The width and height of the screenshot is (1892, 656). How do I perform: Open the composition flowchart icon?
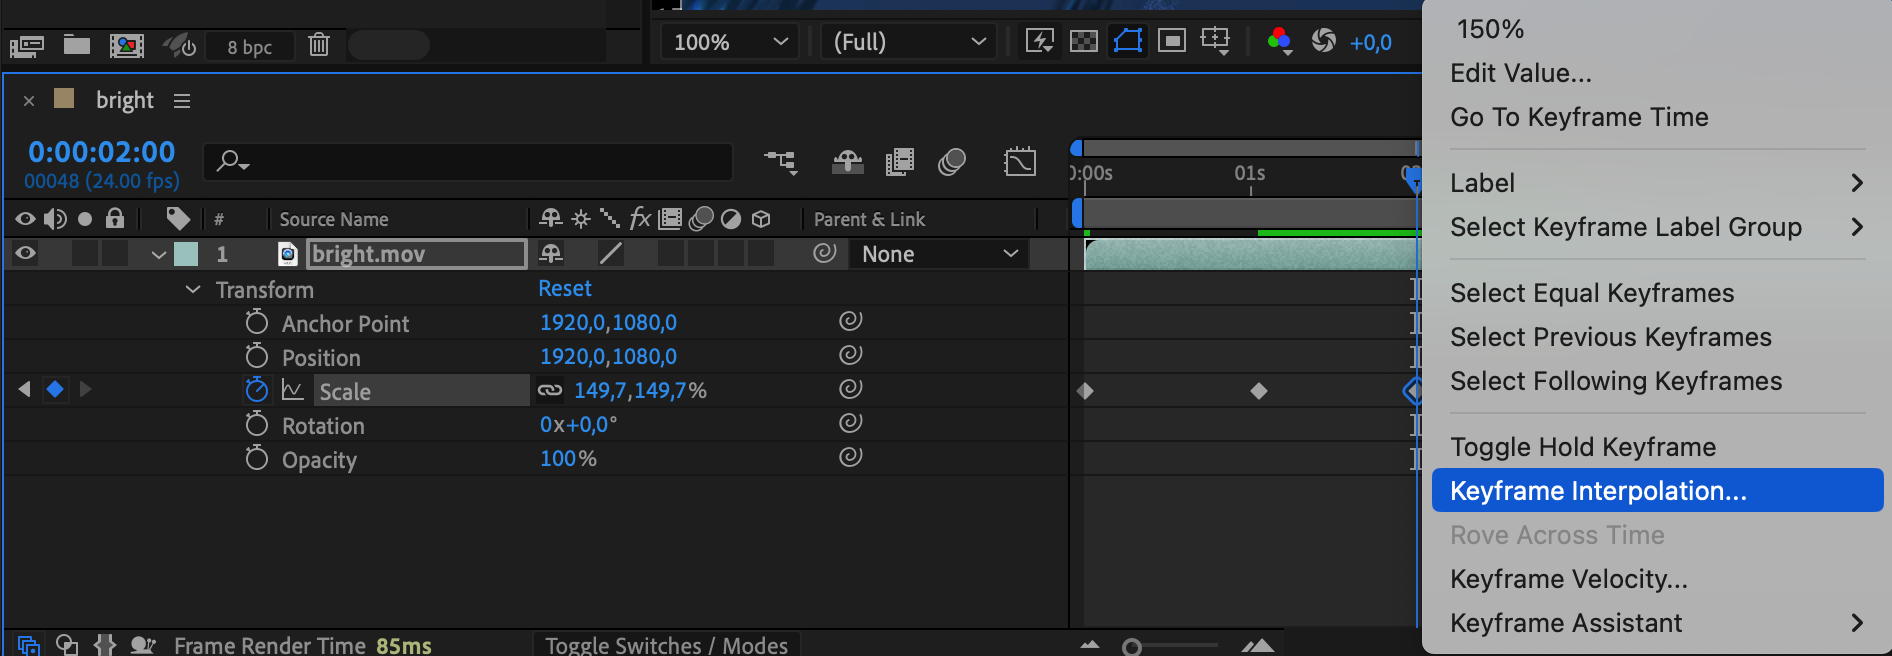(780, 161)
